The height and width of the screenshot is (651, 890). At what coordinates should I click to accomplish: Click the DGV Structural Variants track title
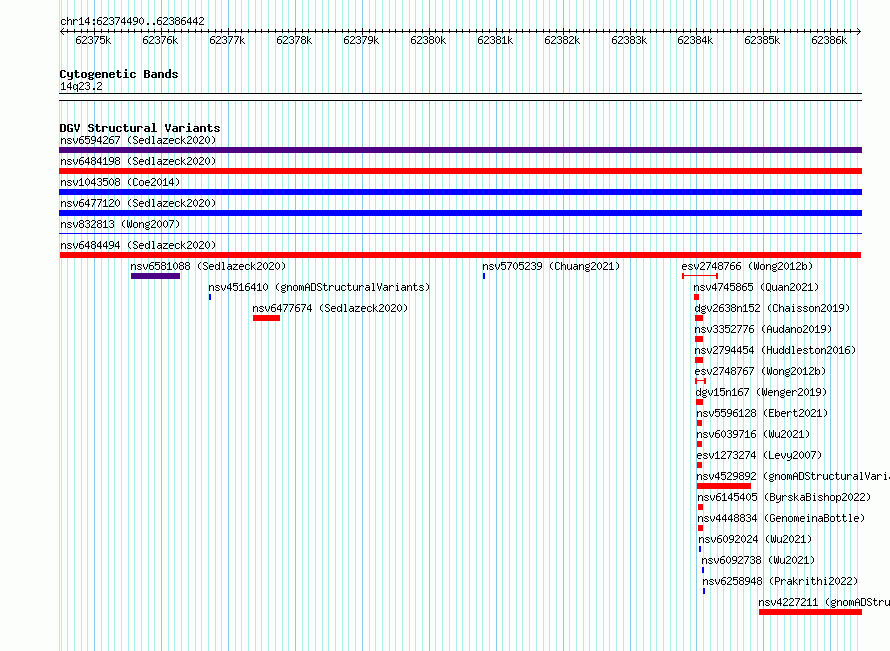coord(140,128)
